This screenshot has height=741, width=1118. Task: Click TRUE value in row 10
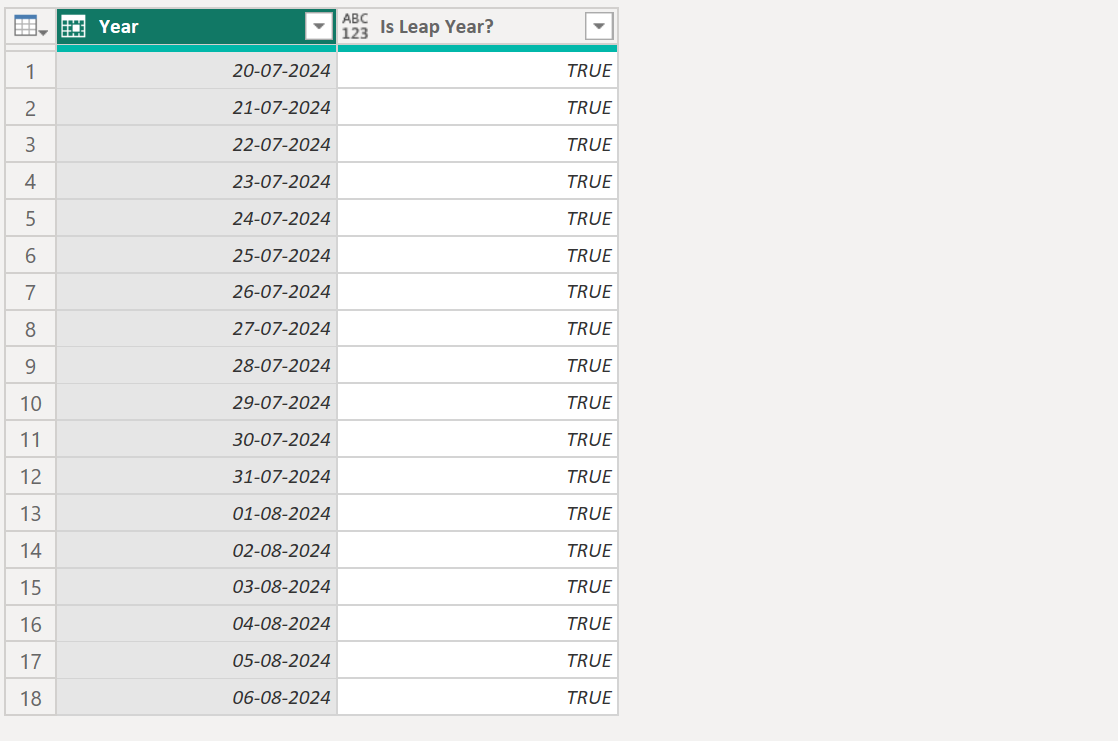pos(588,403)
